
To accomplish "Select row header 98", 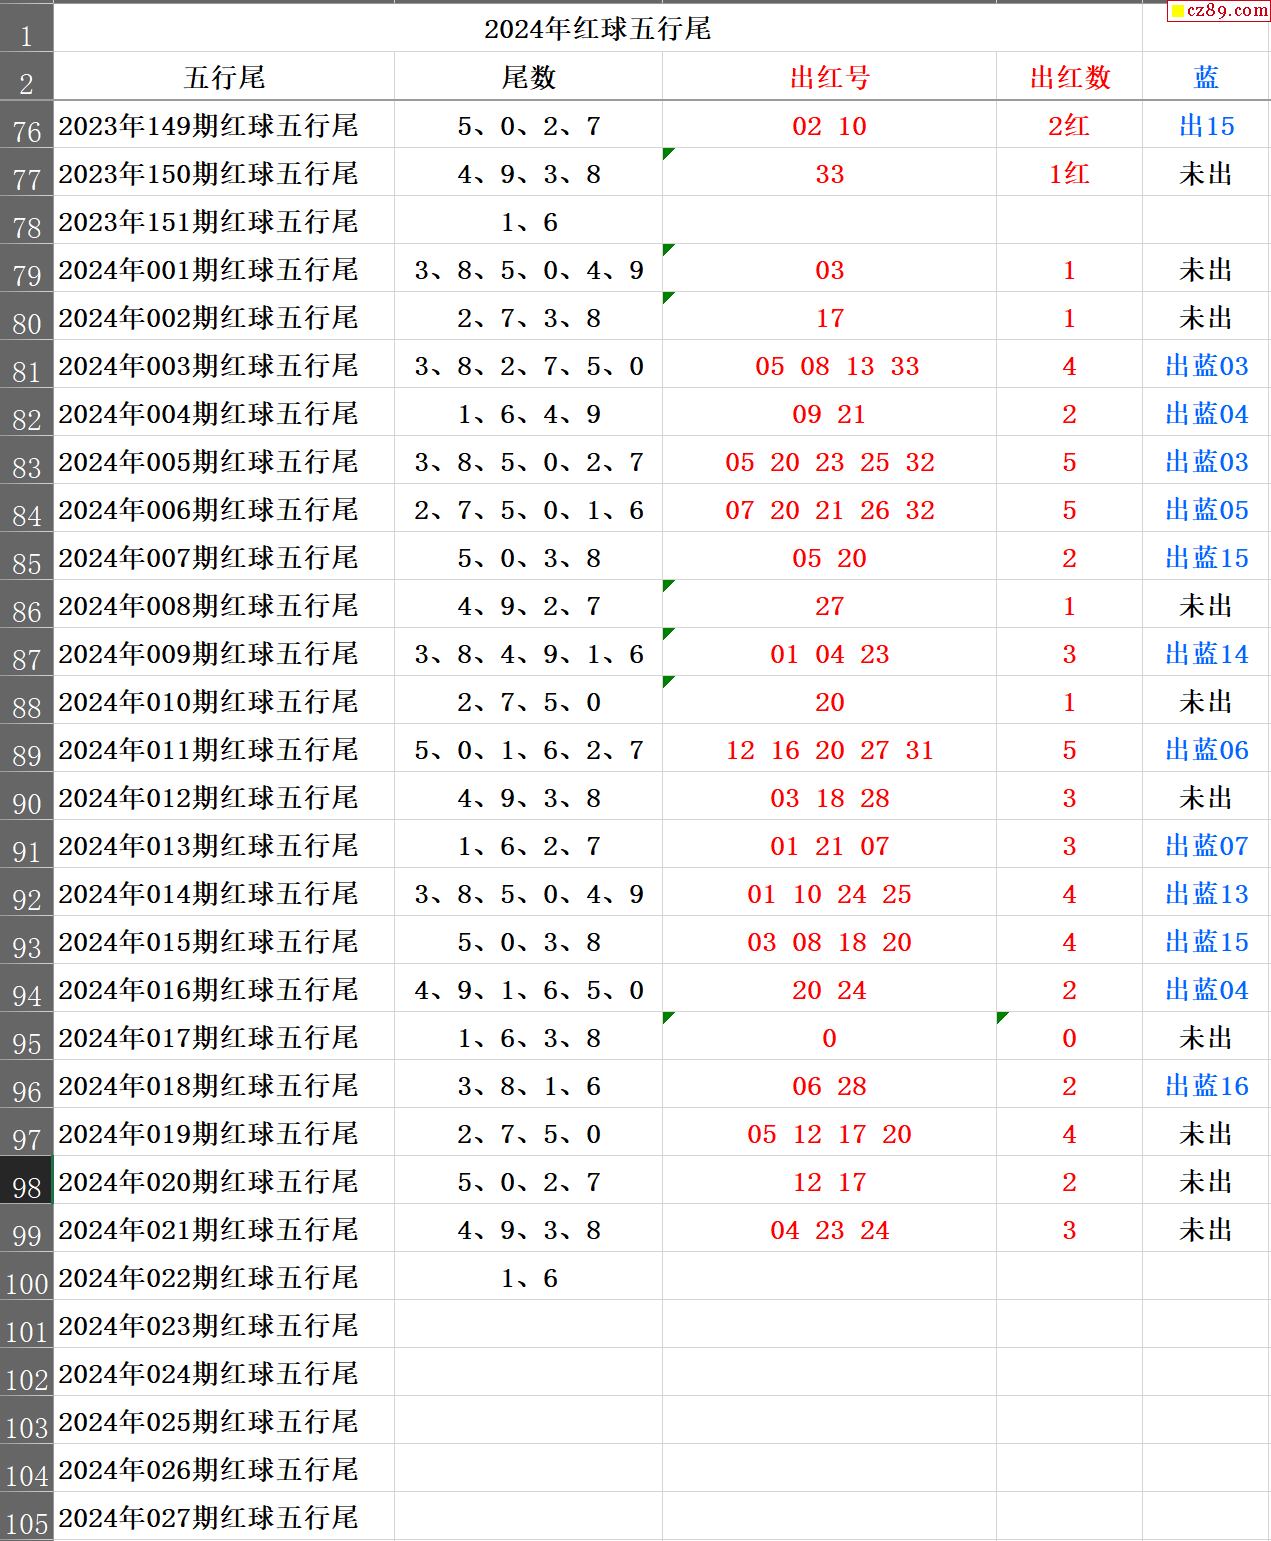I will click(26, 1182).
